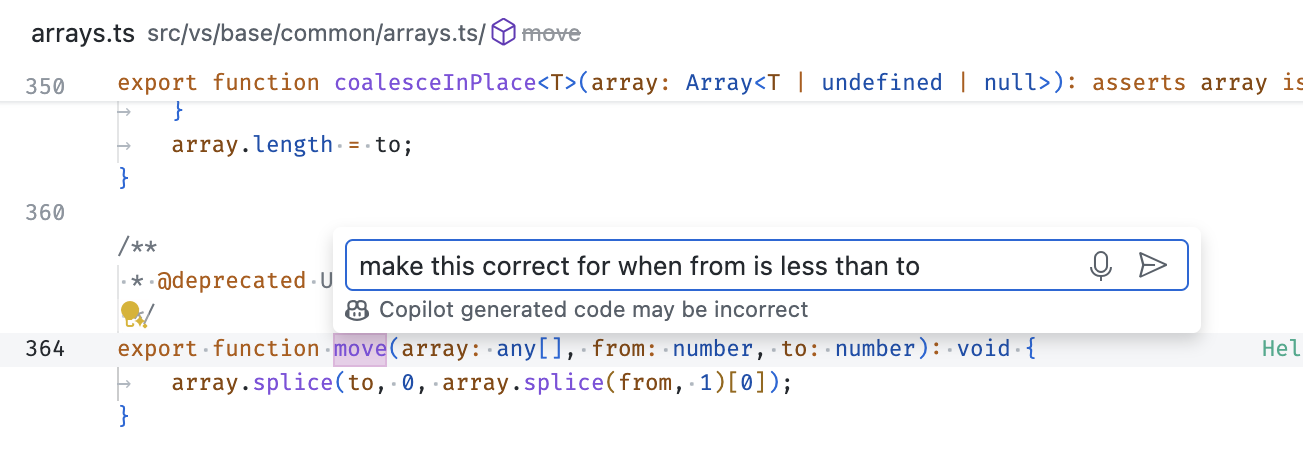Click the "Copilot generated code may be incorrect" notice
The image size is (1303, 471).
coord(593,310)
